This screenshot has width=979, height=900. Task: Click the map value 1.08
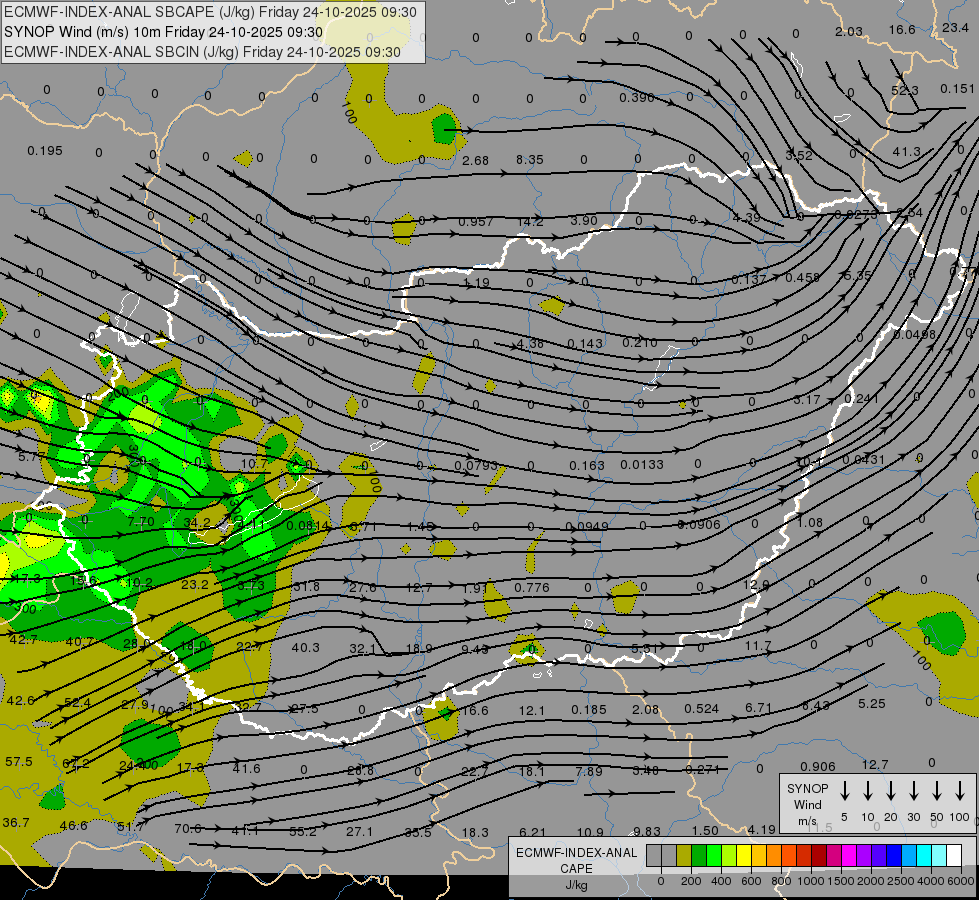(x=809, y=522)
